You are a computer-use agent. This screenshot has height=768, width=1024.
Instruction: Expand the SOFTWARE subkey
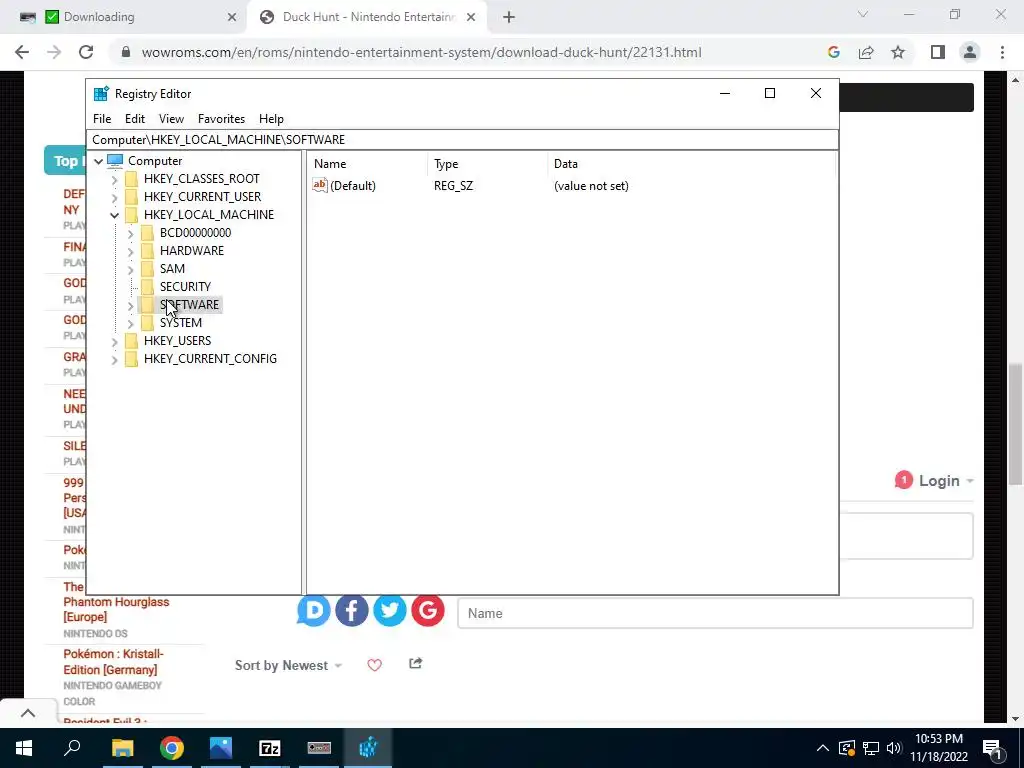click(x=130, y=305)
